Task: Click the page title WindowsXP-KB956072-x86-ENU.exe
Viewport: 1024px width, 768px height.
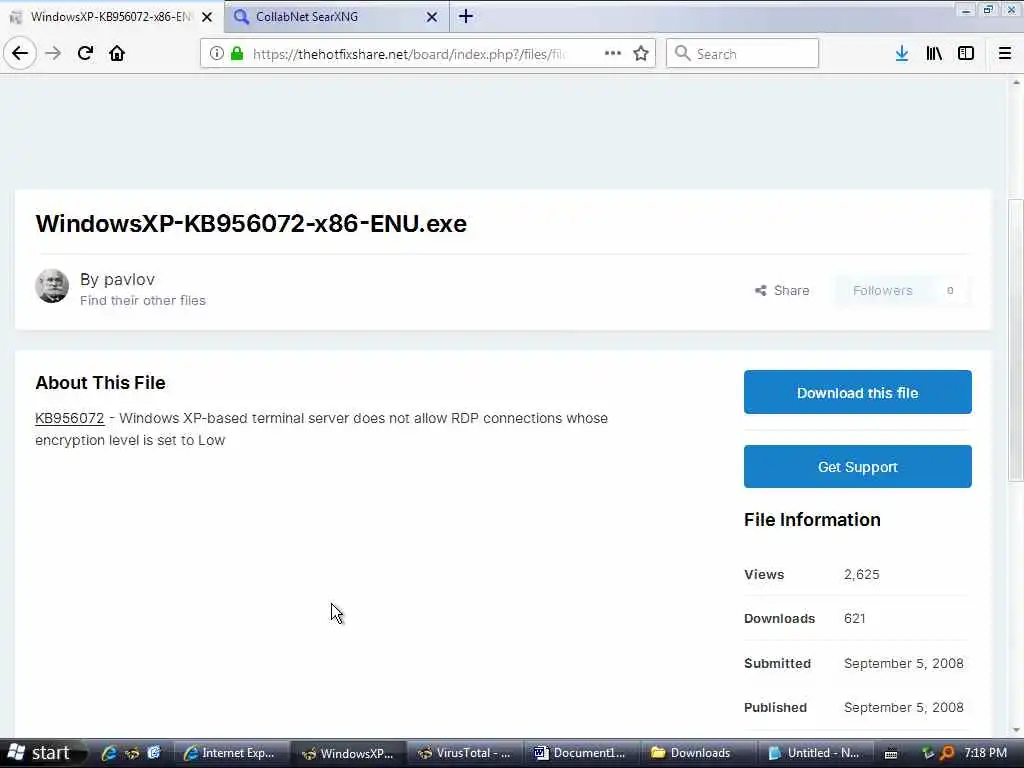Action: (251, 223)
